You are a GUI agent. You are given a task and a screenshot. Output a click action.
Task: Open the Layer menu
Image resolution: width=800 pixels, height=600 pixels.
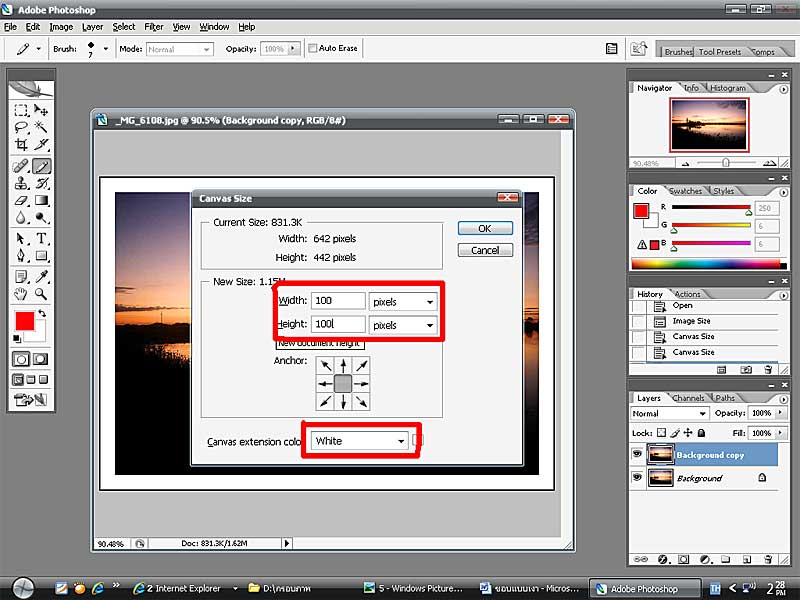pyautogui.click(x=92, y=27)
